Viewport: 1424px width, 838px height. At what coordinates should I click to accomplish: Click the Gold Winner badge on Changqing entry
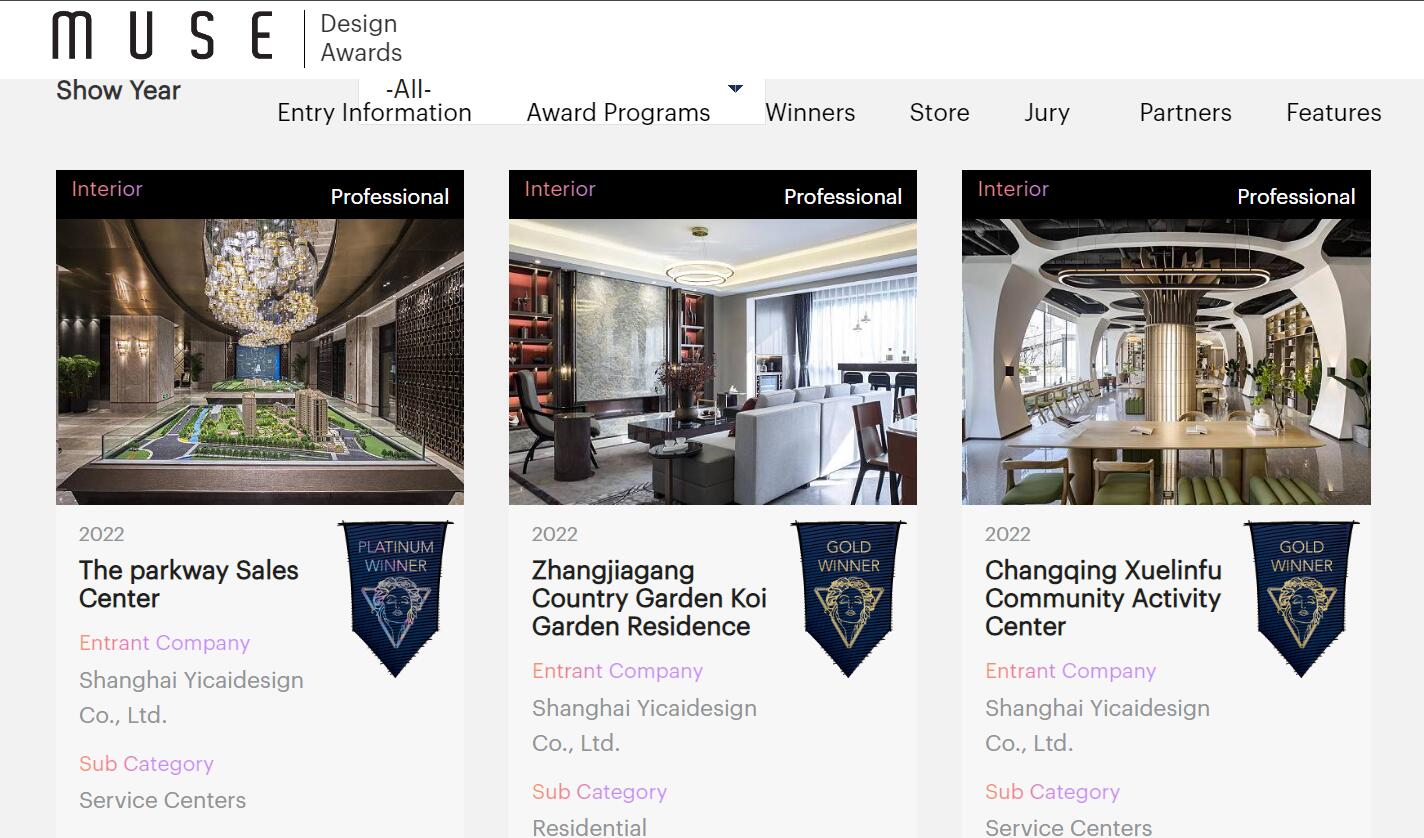[x=1302, y=598]
